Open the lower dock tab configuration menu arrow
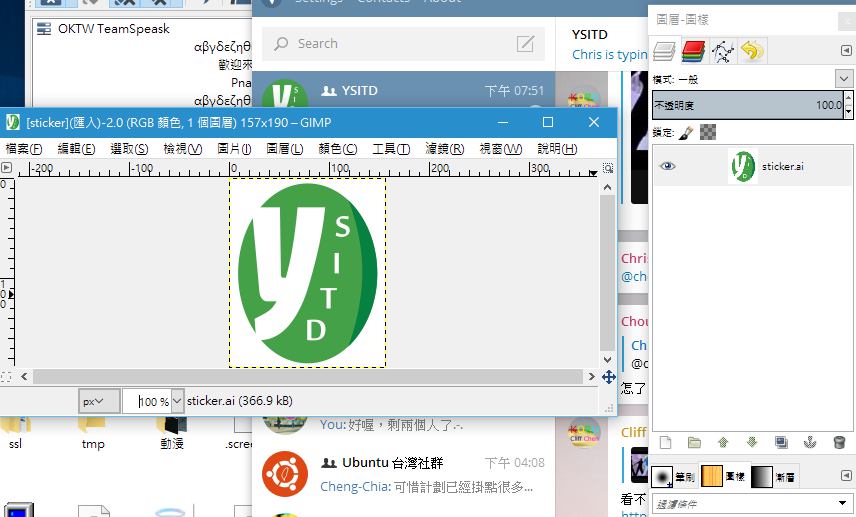The image size is (856, 517). tap(846, 476)
